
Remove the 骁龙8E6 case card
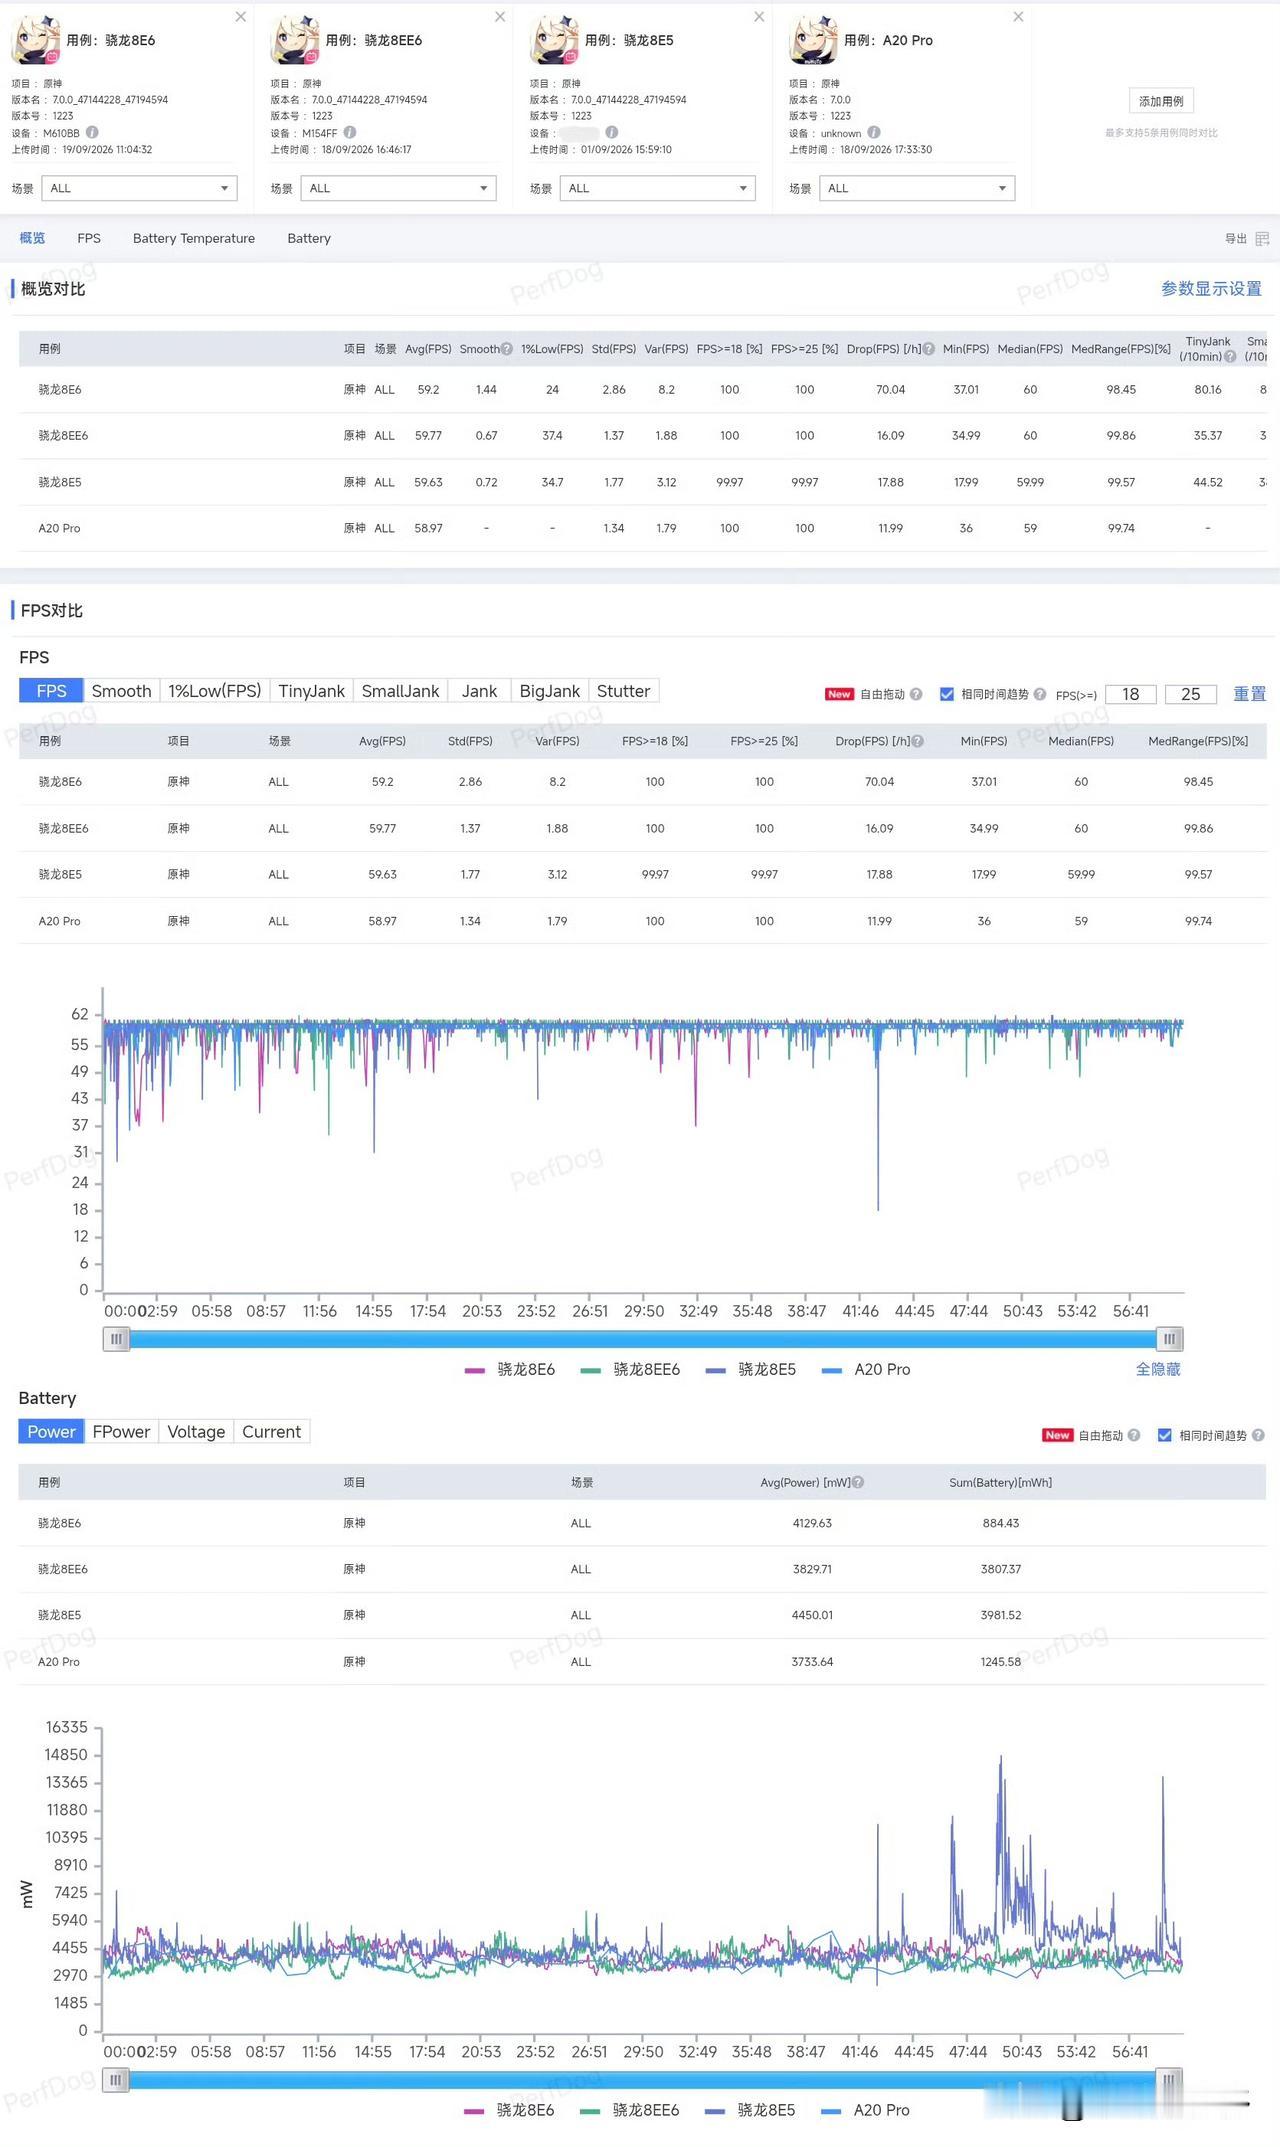pos(241,17)
